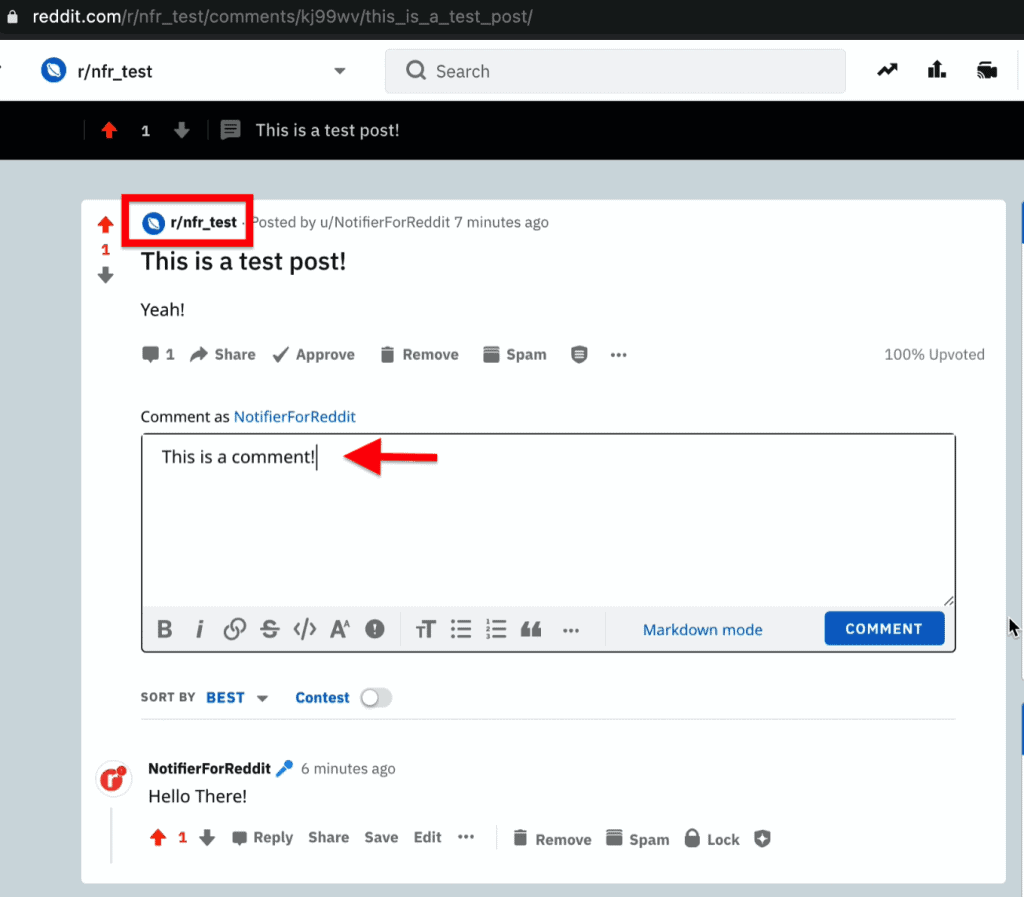Open r/nfr_test link above the post title

pyautogui.click(x=203, y=223)
